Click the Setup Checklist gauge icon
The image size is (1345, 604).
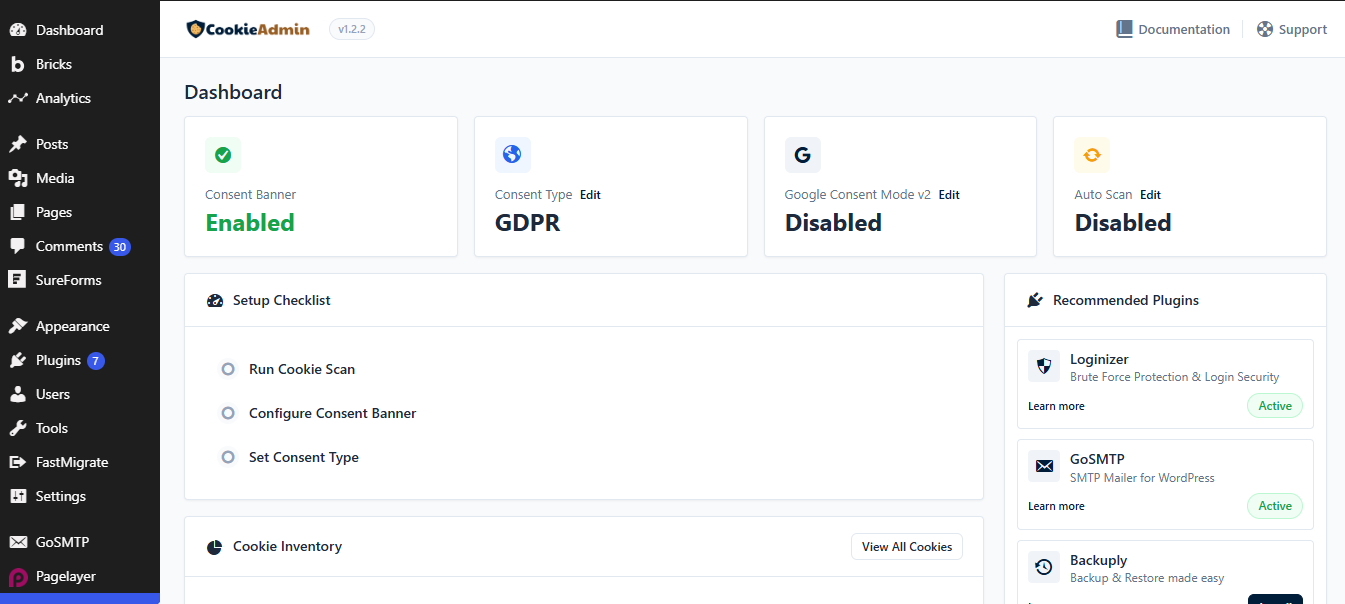215,300
